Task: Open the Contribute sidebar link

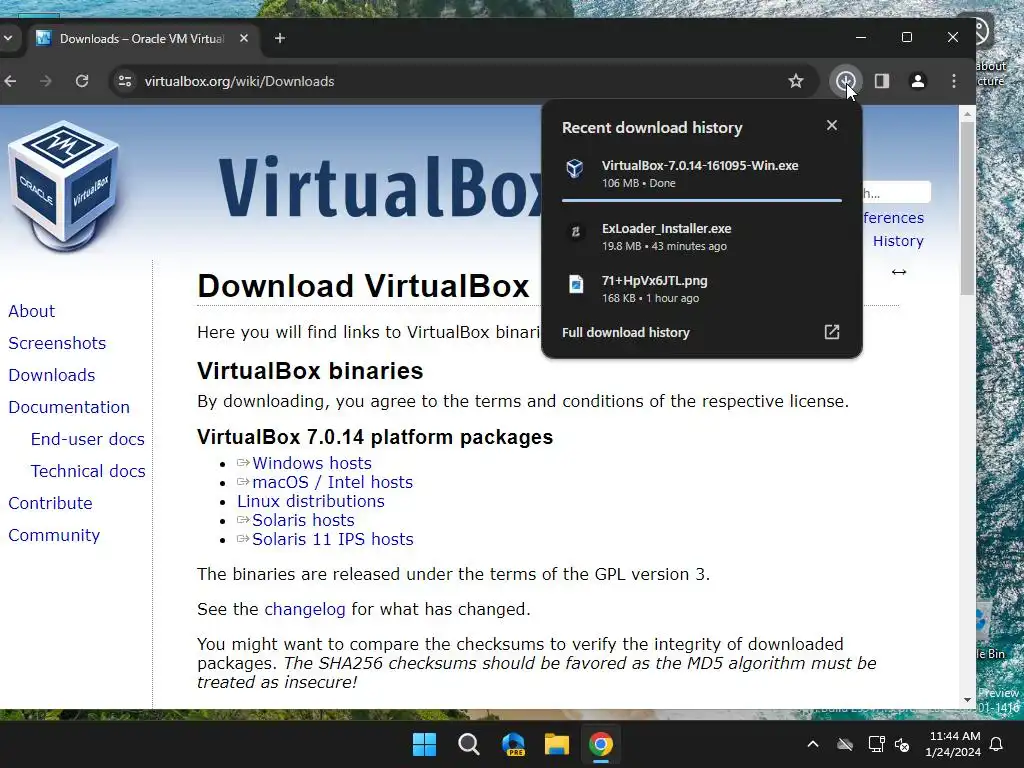Action: click(50, 503)
